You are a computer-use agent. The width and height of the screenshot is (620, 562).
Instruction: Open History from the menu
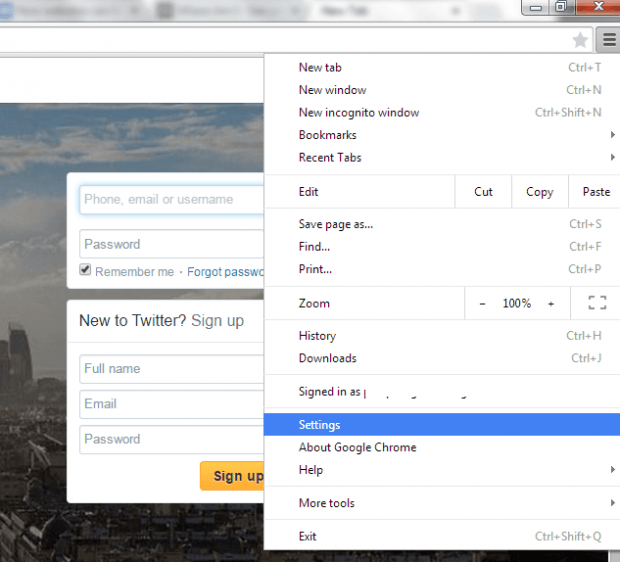442,336
